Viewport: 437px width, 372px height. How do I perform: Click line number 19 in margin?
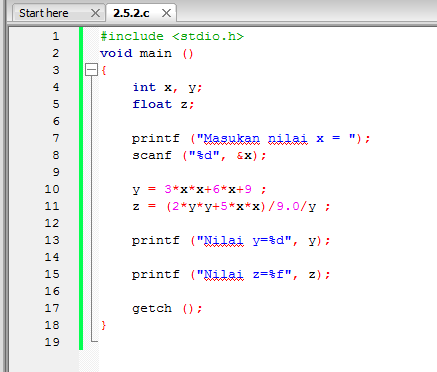52,342
